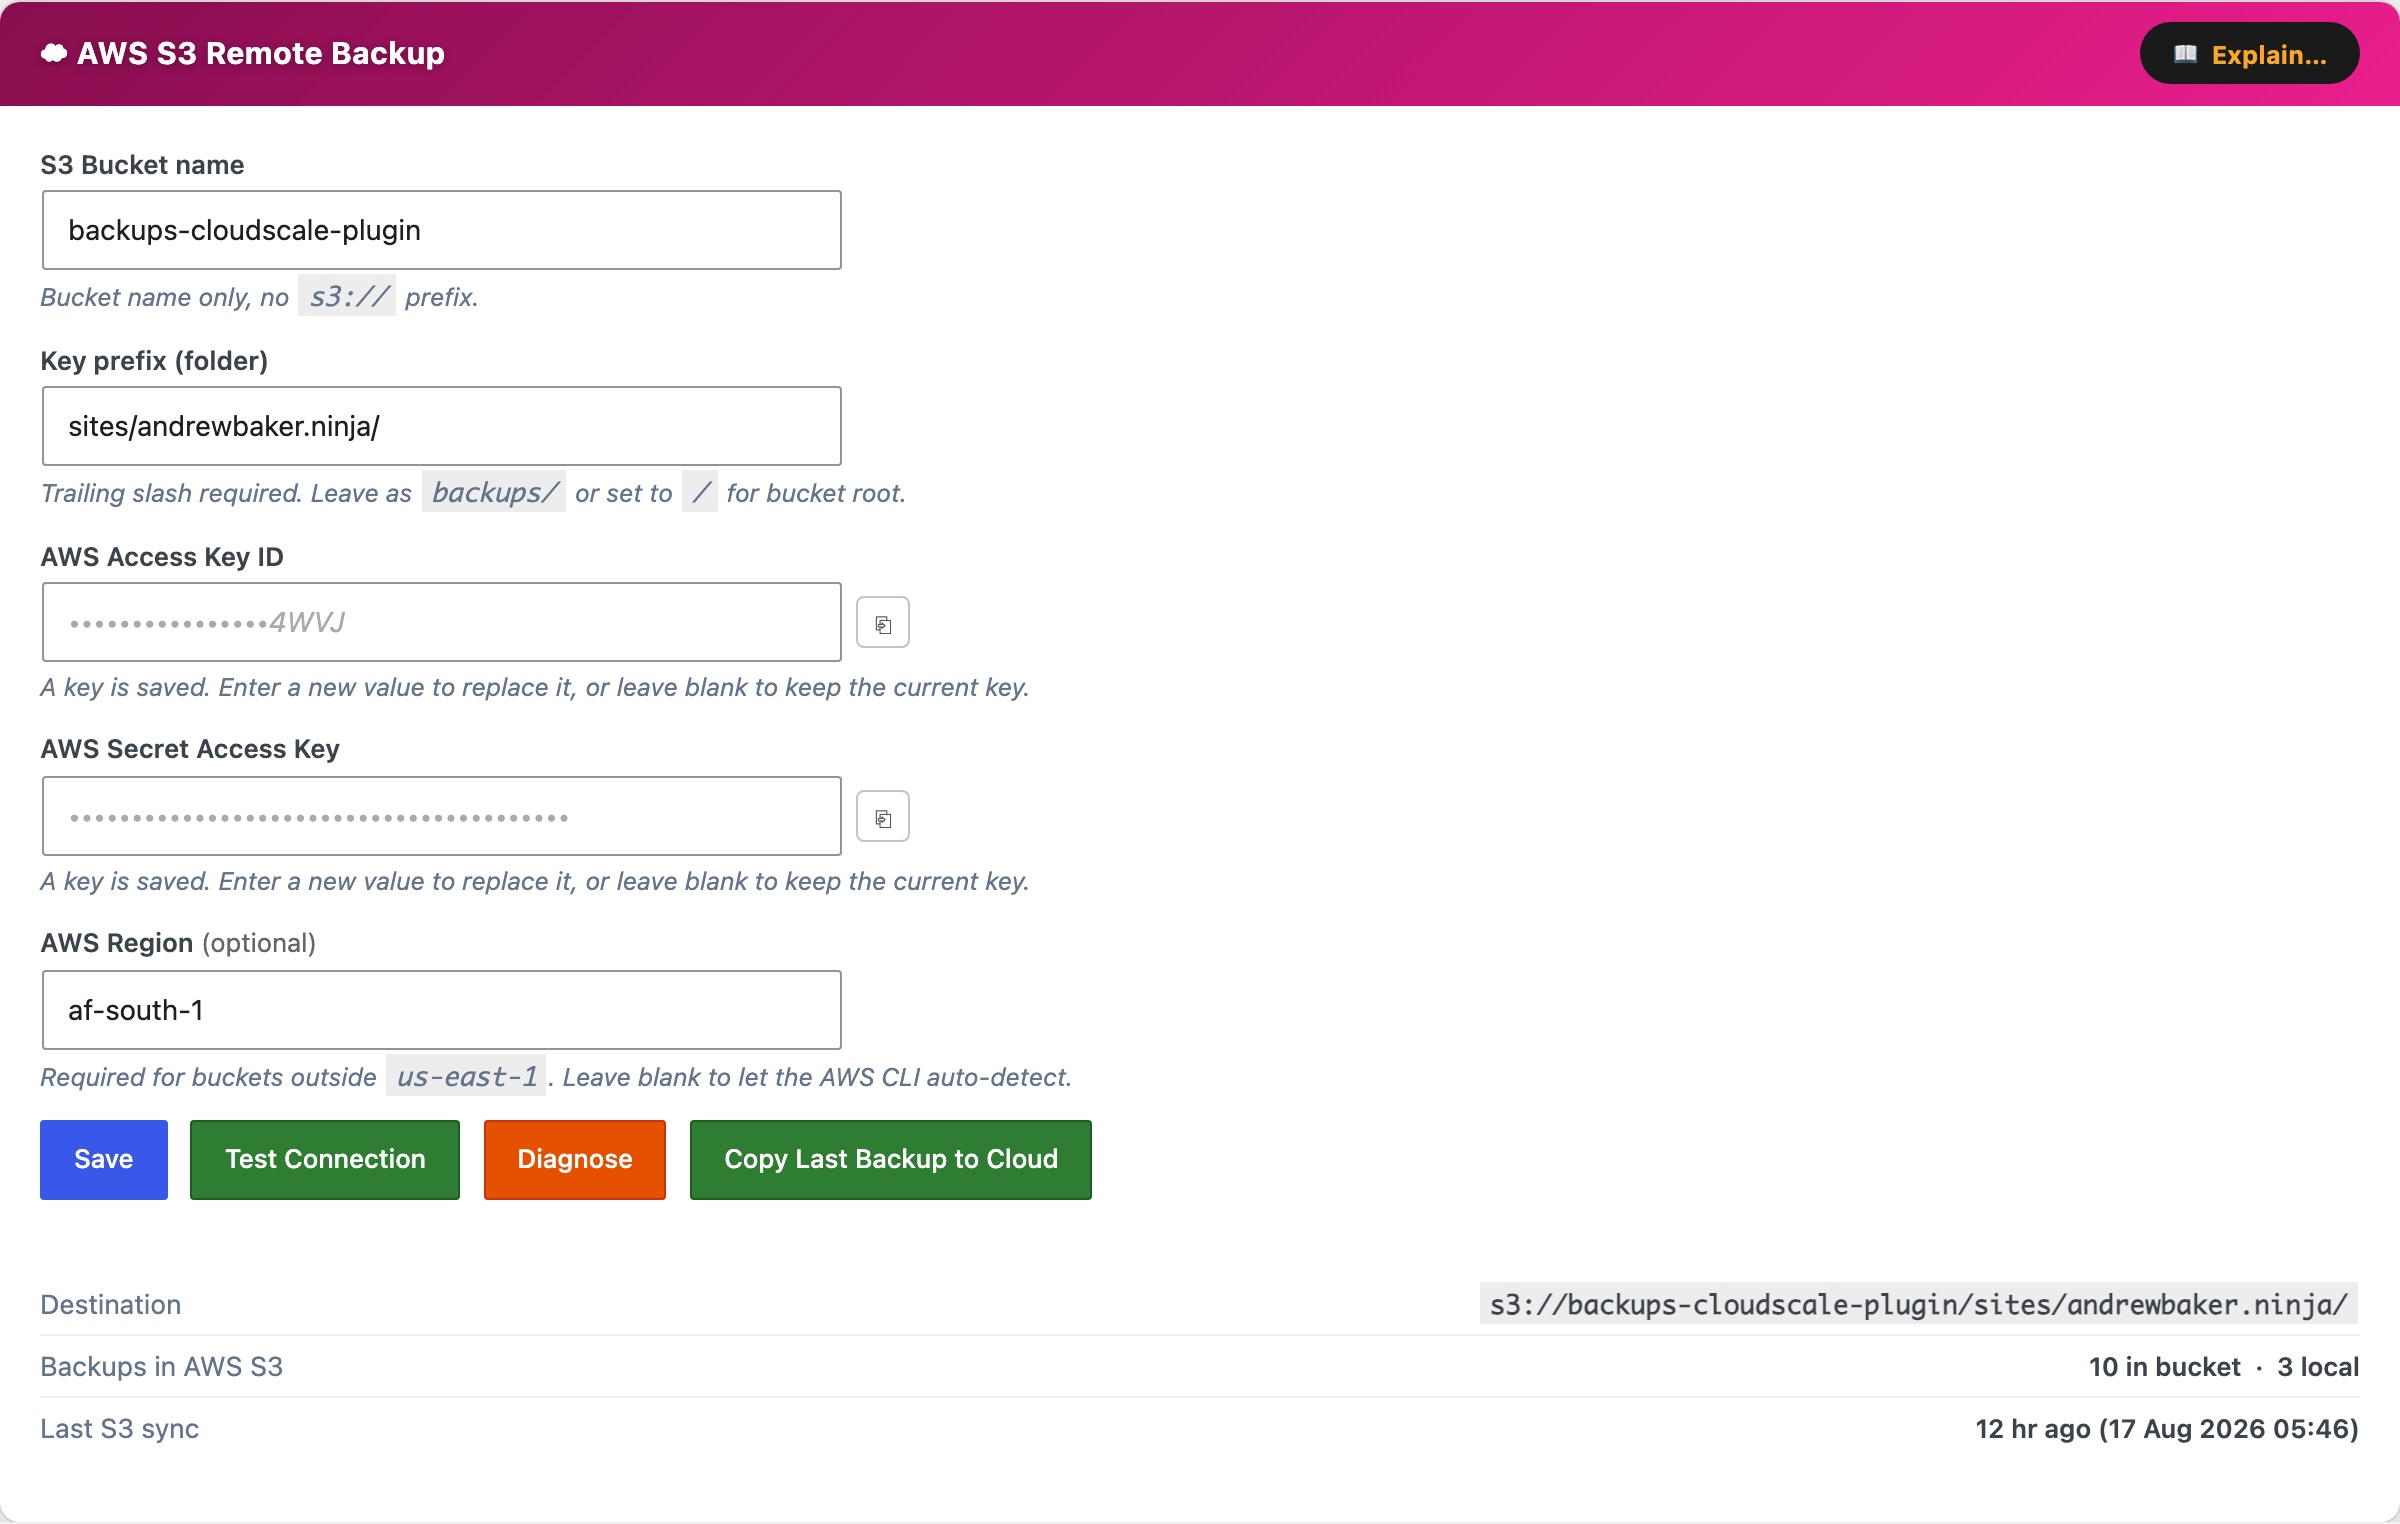Click the paste icon beside AWS Access Key ID

(883, 623)
